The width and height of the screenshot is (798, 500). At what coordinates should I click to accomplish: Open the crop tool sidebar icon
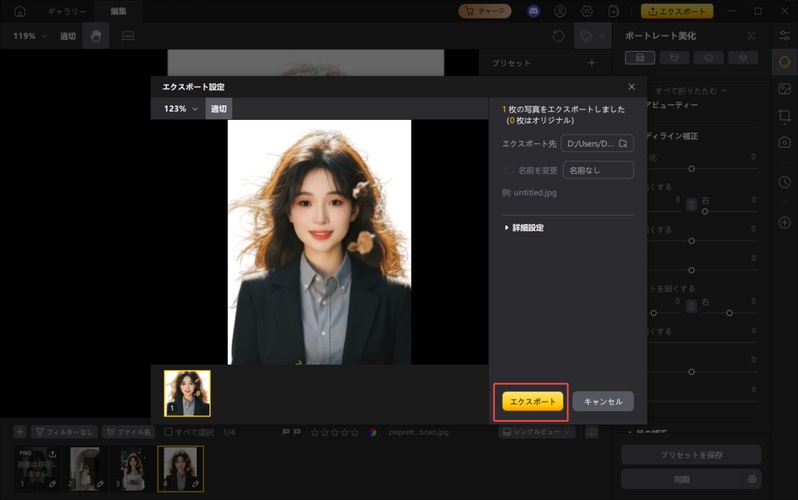click(x=784, y=116)
